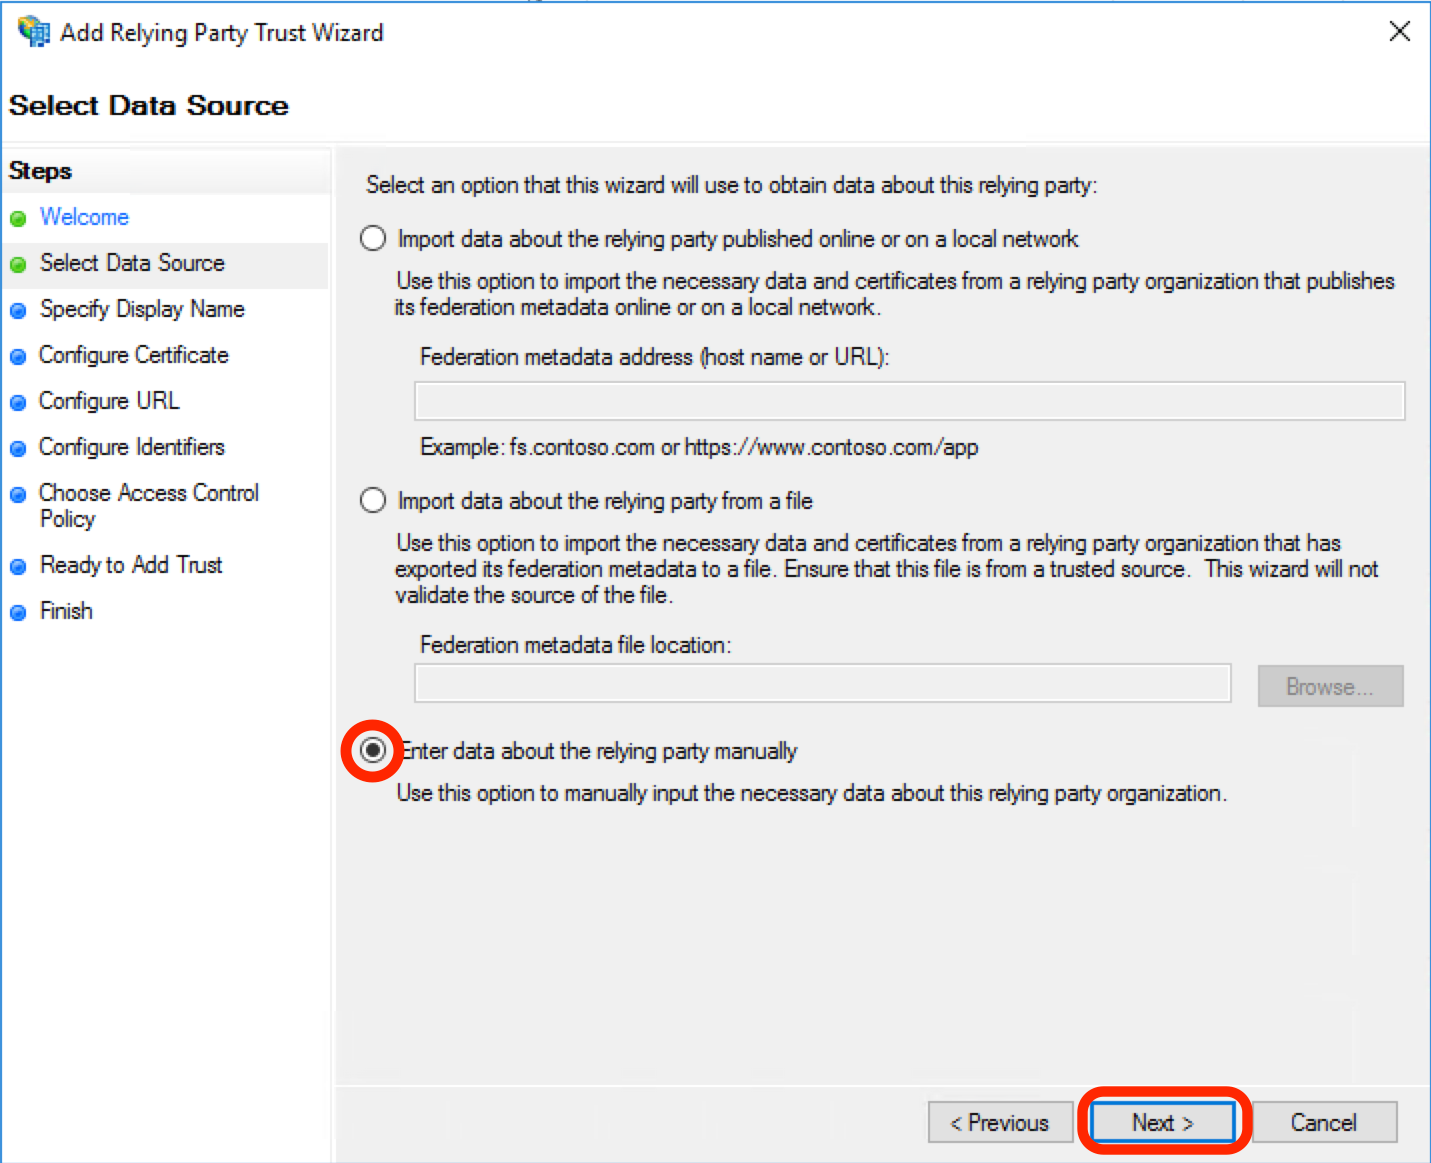Click the blue dot beside Choose Access Control Policy
The width and height of the screenshot is (1431, 1163).
click(x=18, y=493)
